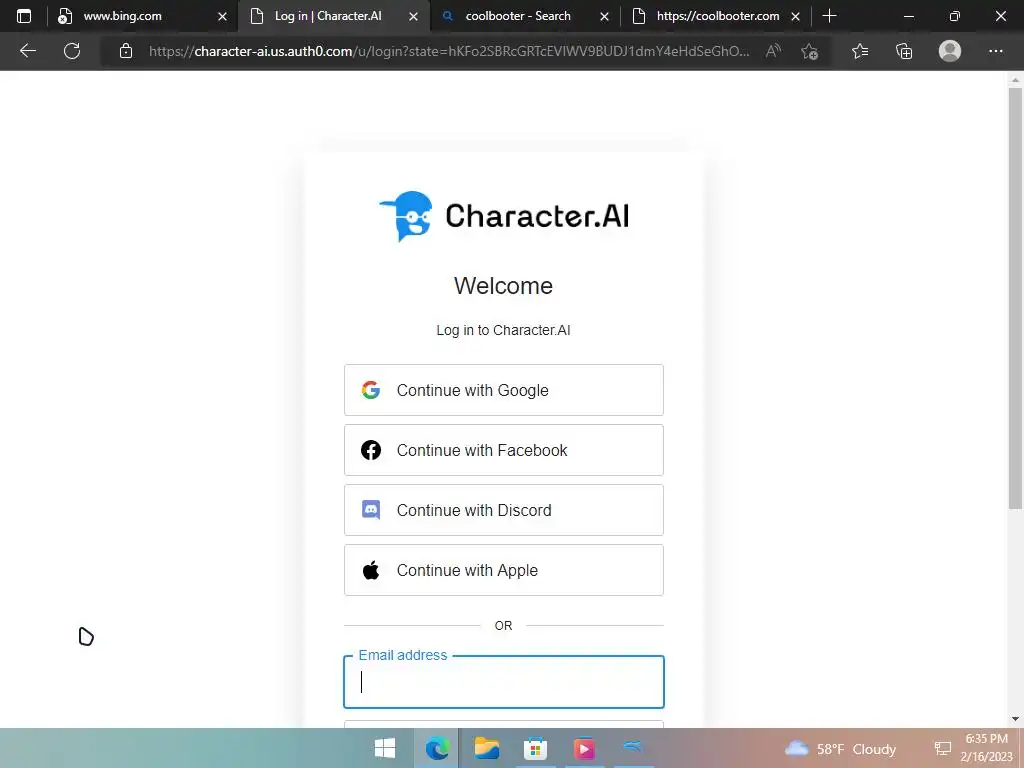Open the Windows Start menu

[x=385, y=748]
